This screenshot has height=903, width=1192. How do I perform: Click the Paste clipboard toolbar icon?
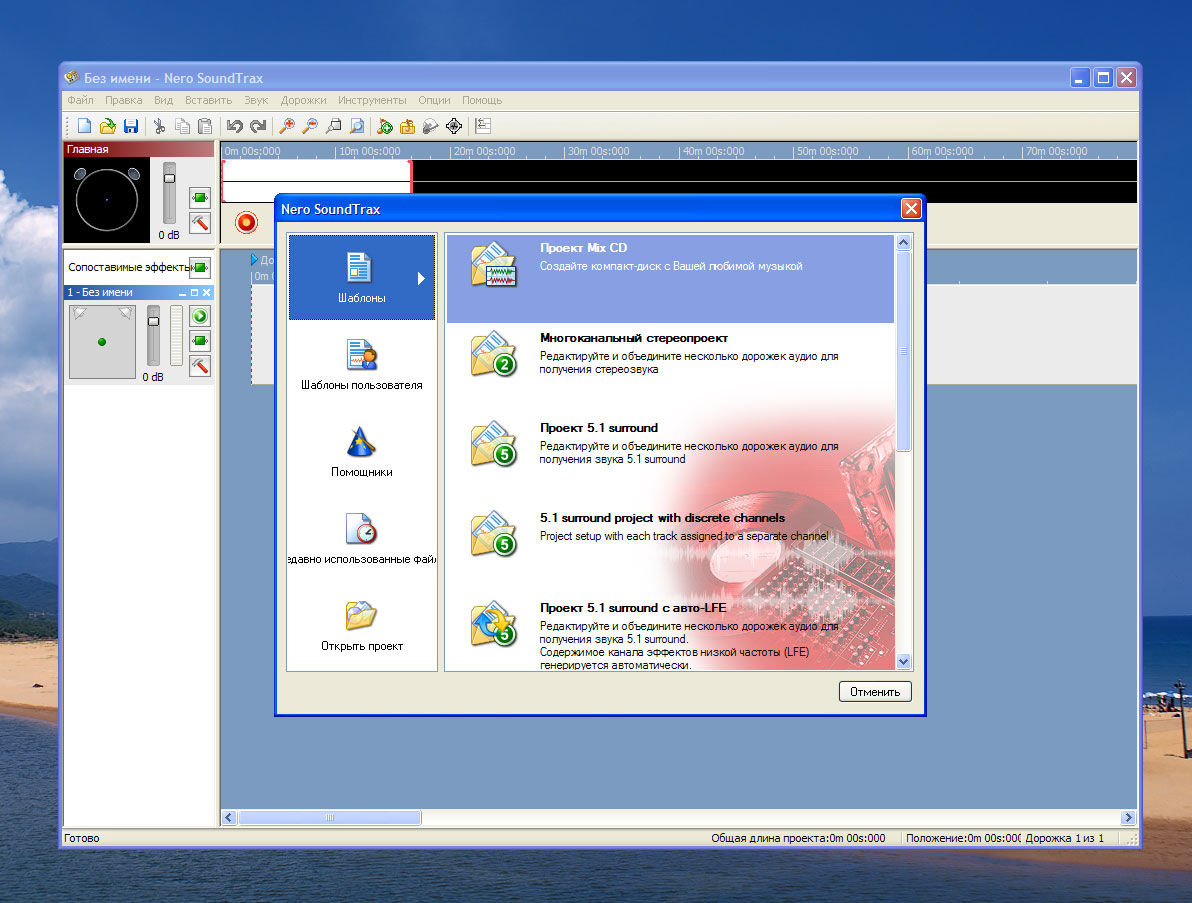click(205, 126)
